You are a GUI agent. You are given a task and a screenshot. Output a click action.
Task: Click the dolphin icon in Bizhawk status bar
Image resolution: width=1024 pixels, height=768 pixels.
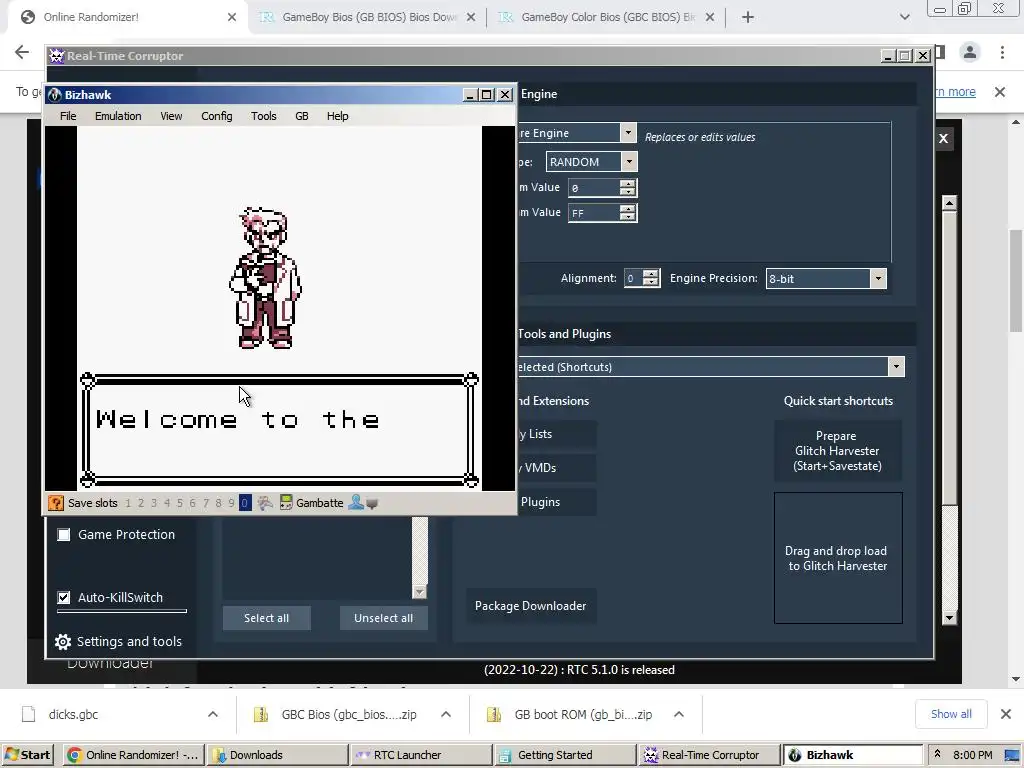coord(264,503)
